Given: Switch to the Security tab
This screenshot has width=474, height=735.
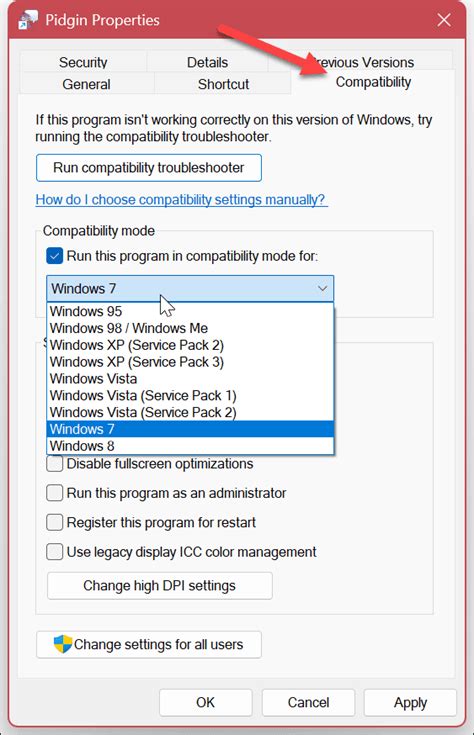Looking at the screenshot, I should click(83, 62).
